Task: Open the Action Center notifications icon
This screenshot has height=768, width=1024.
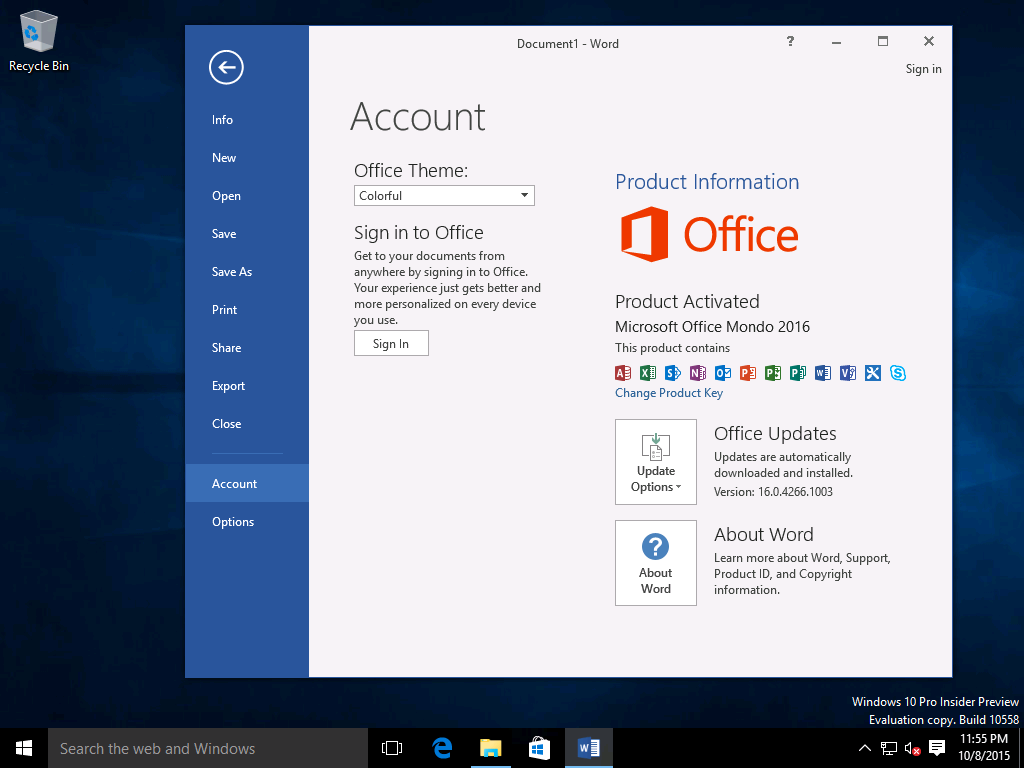Action: click(x=937, y=748)
